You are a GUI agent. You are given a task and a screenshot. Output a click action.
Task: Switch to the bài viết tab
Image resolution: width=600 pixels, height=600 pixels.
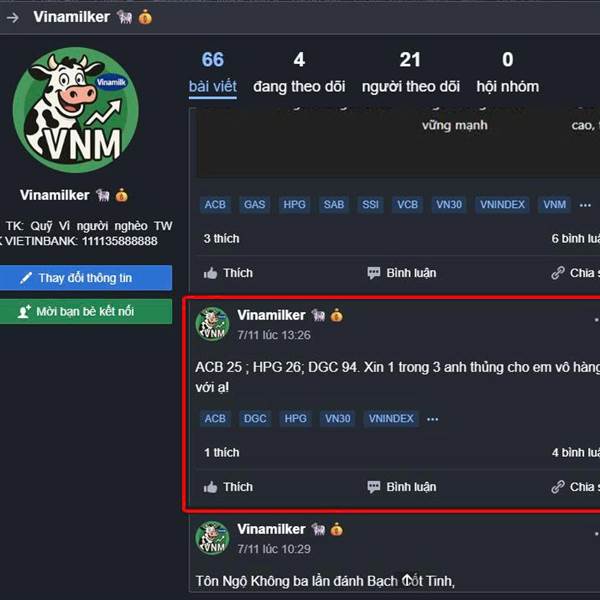coord(213,73)
